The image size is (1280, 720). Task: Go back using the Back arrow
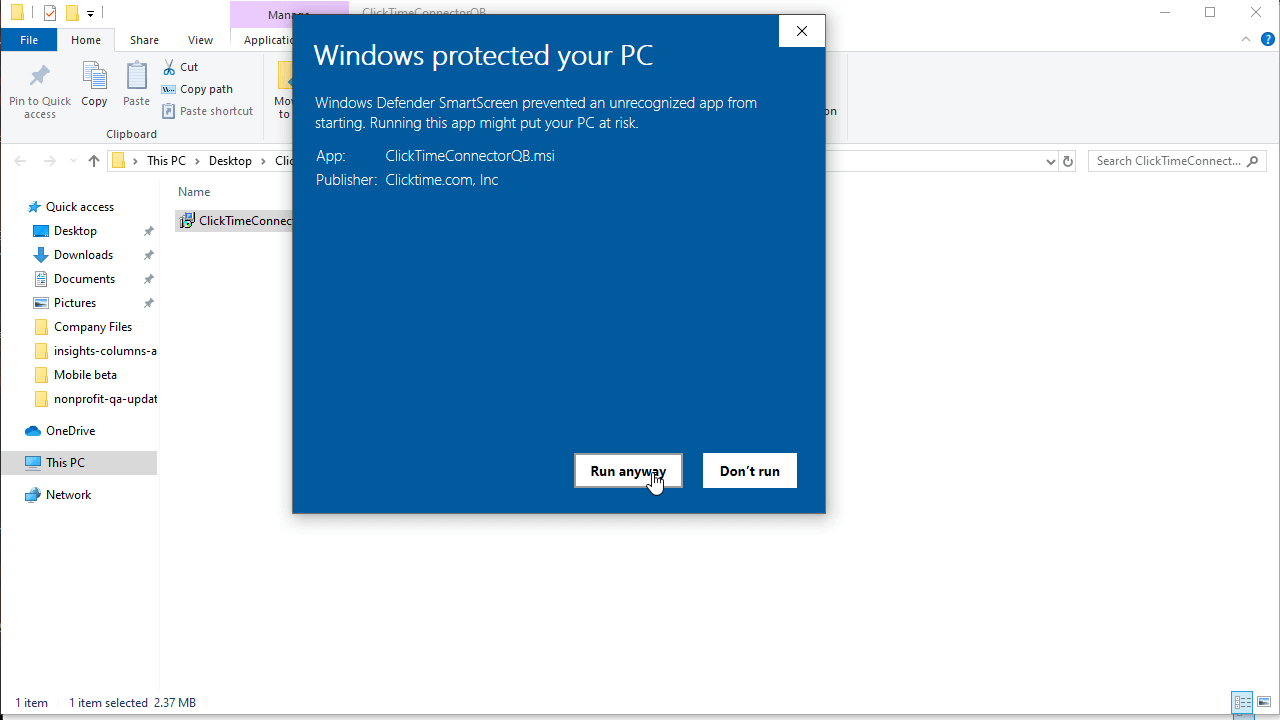(20, 161)
